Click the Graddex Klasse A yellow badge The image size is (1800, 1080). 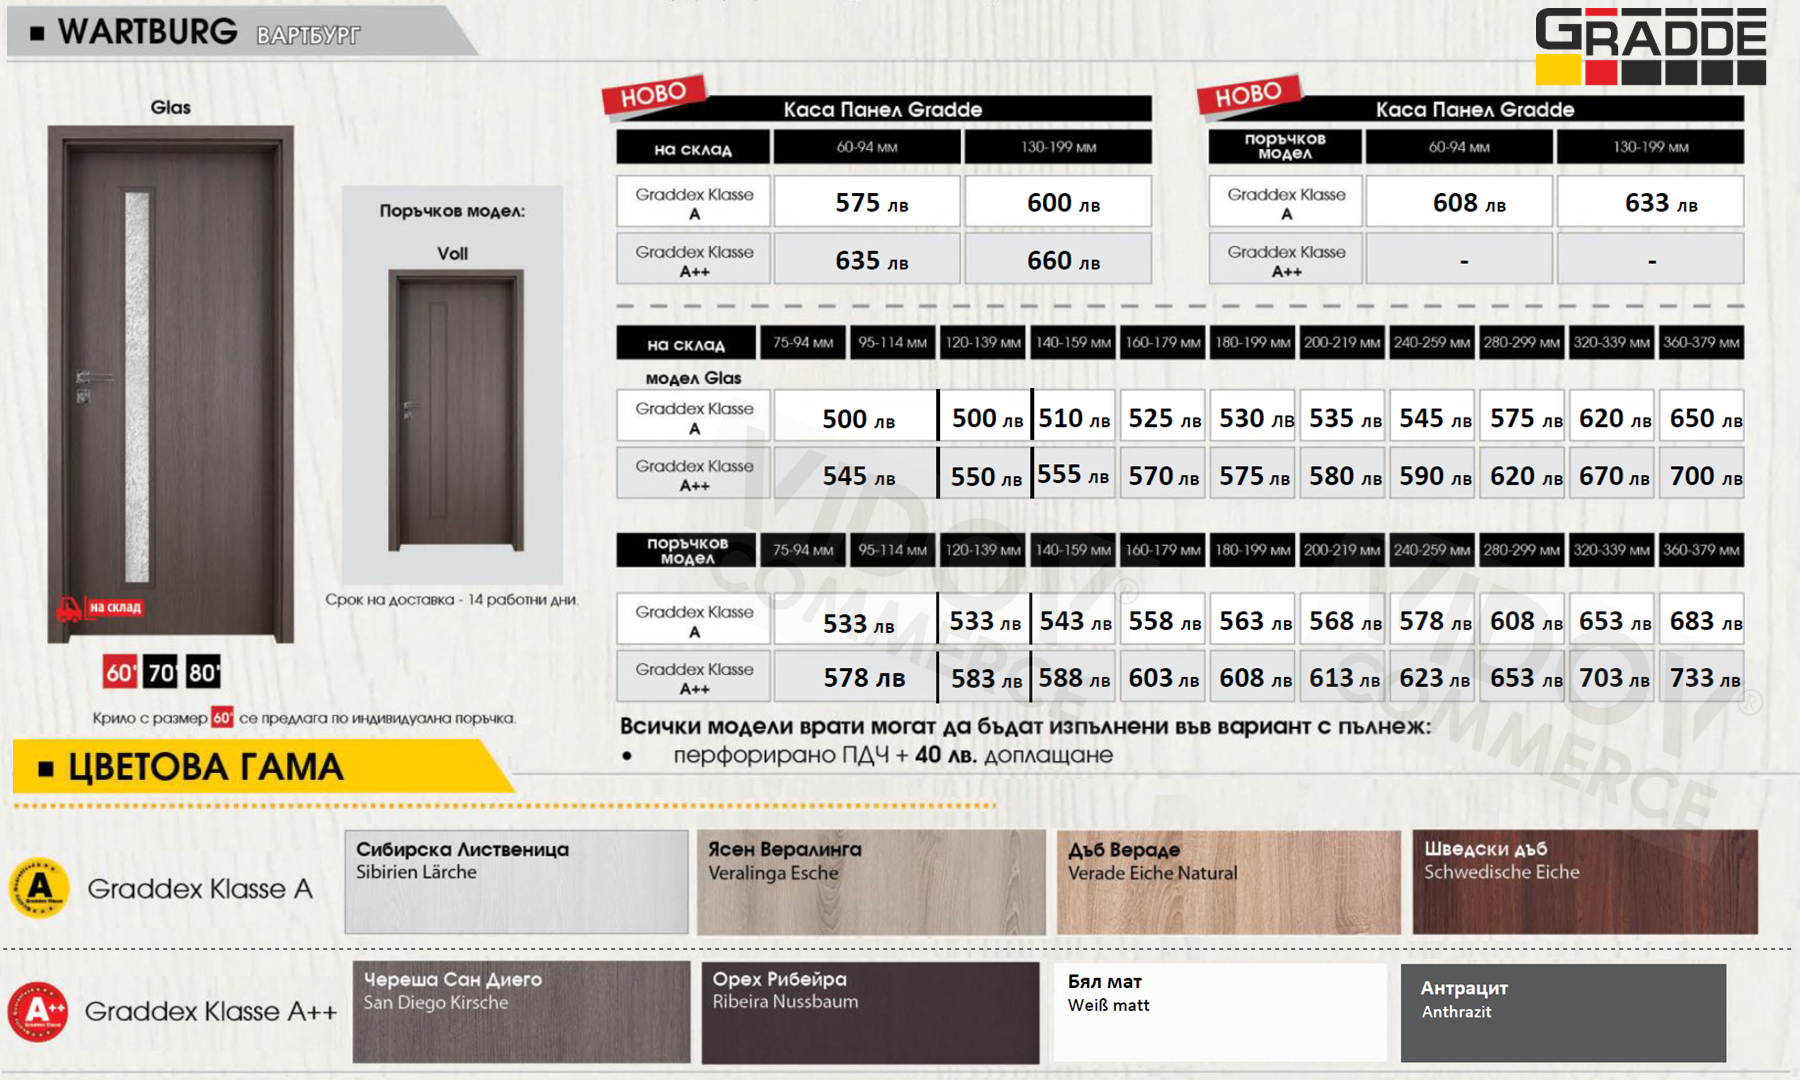click(39, 887)
